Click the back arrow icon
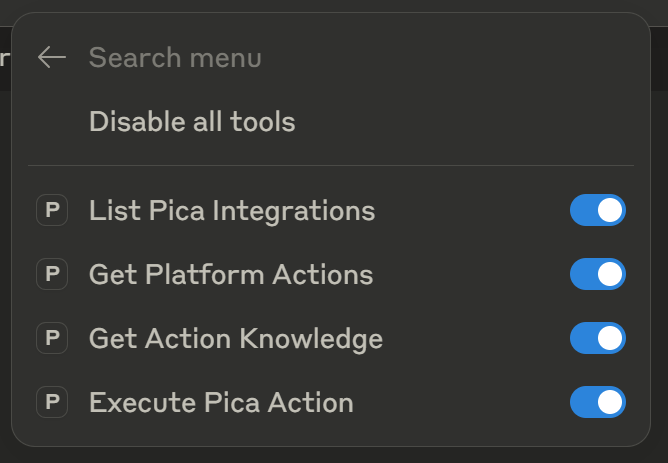The image size is (668, 463). 51,58
